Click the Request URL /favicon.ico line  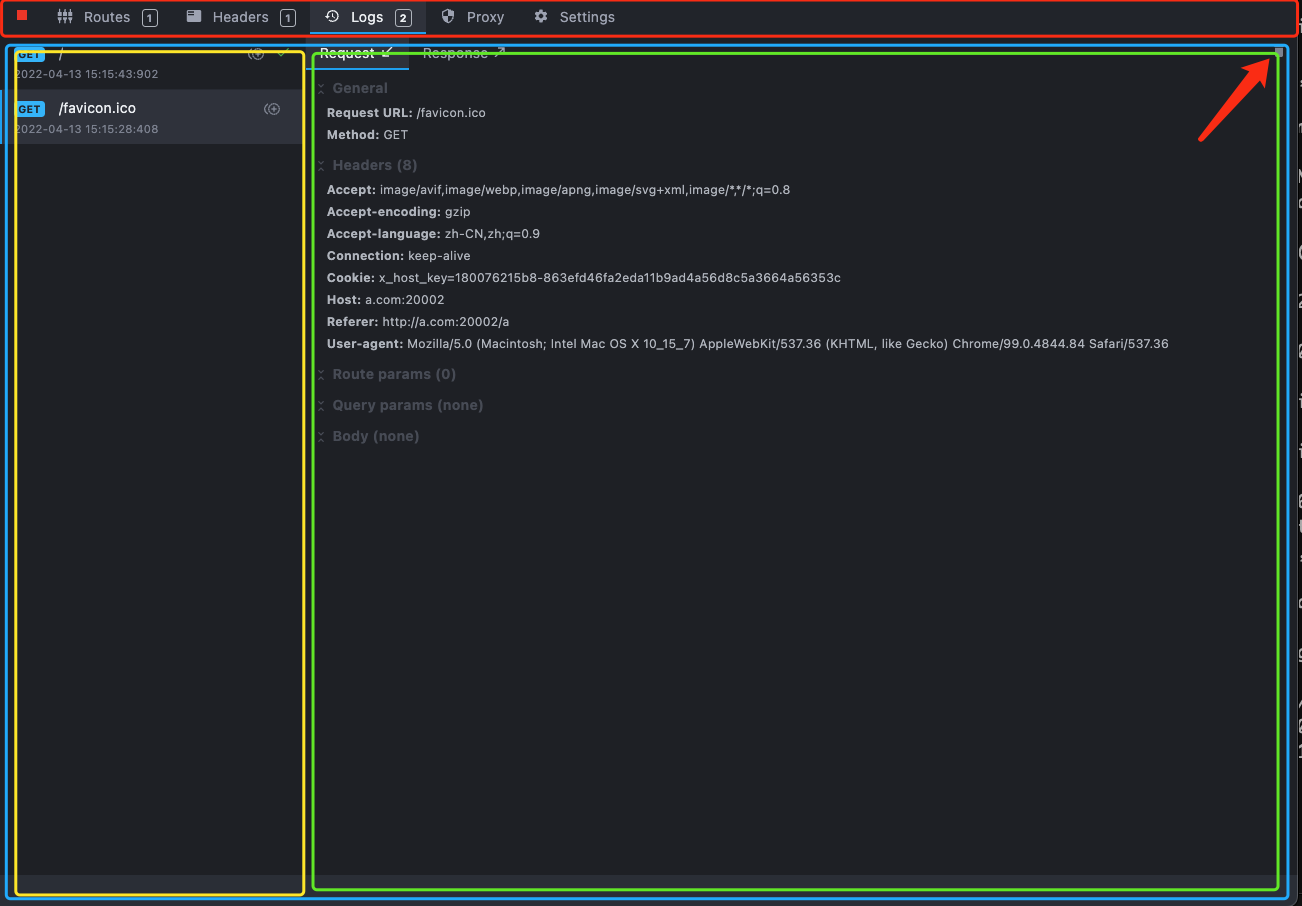pyautogui.click(x=406, y=112)
